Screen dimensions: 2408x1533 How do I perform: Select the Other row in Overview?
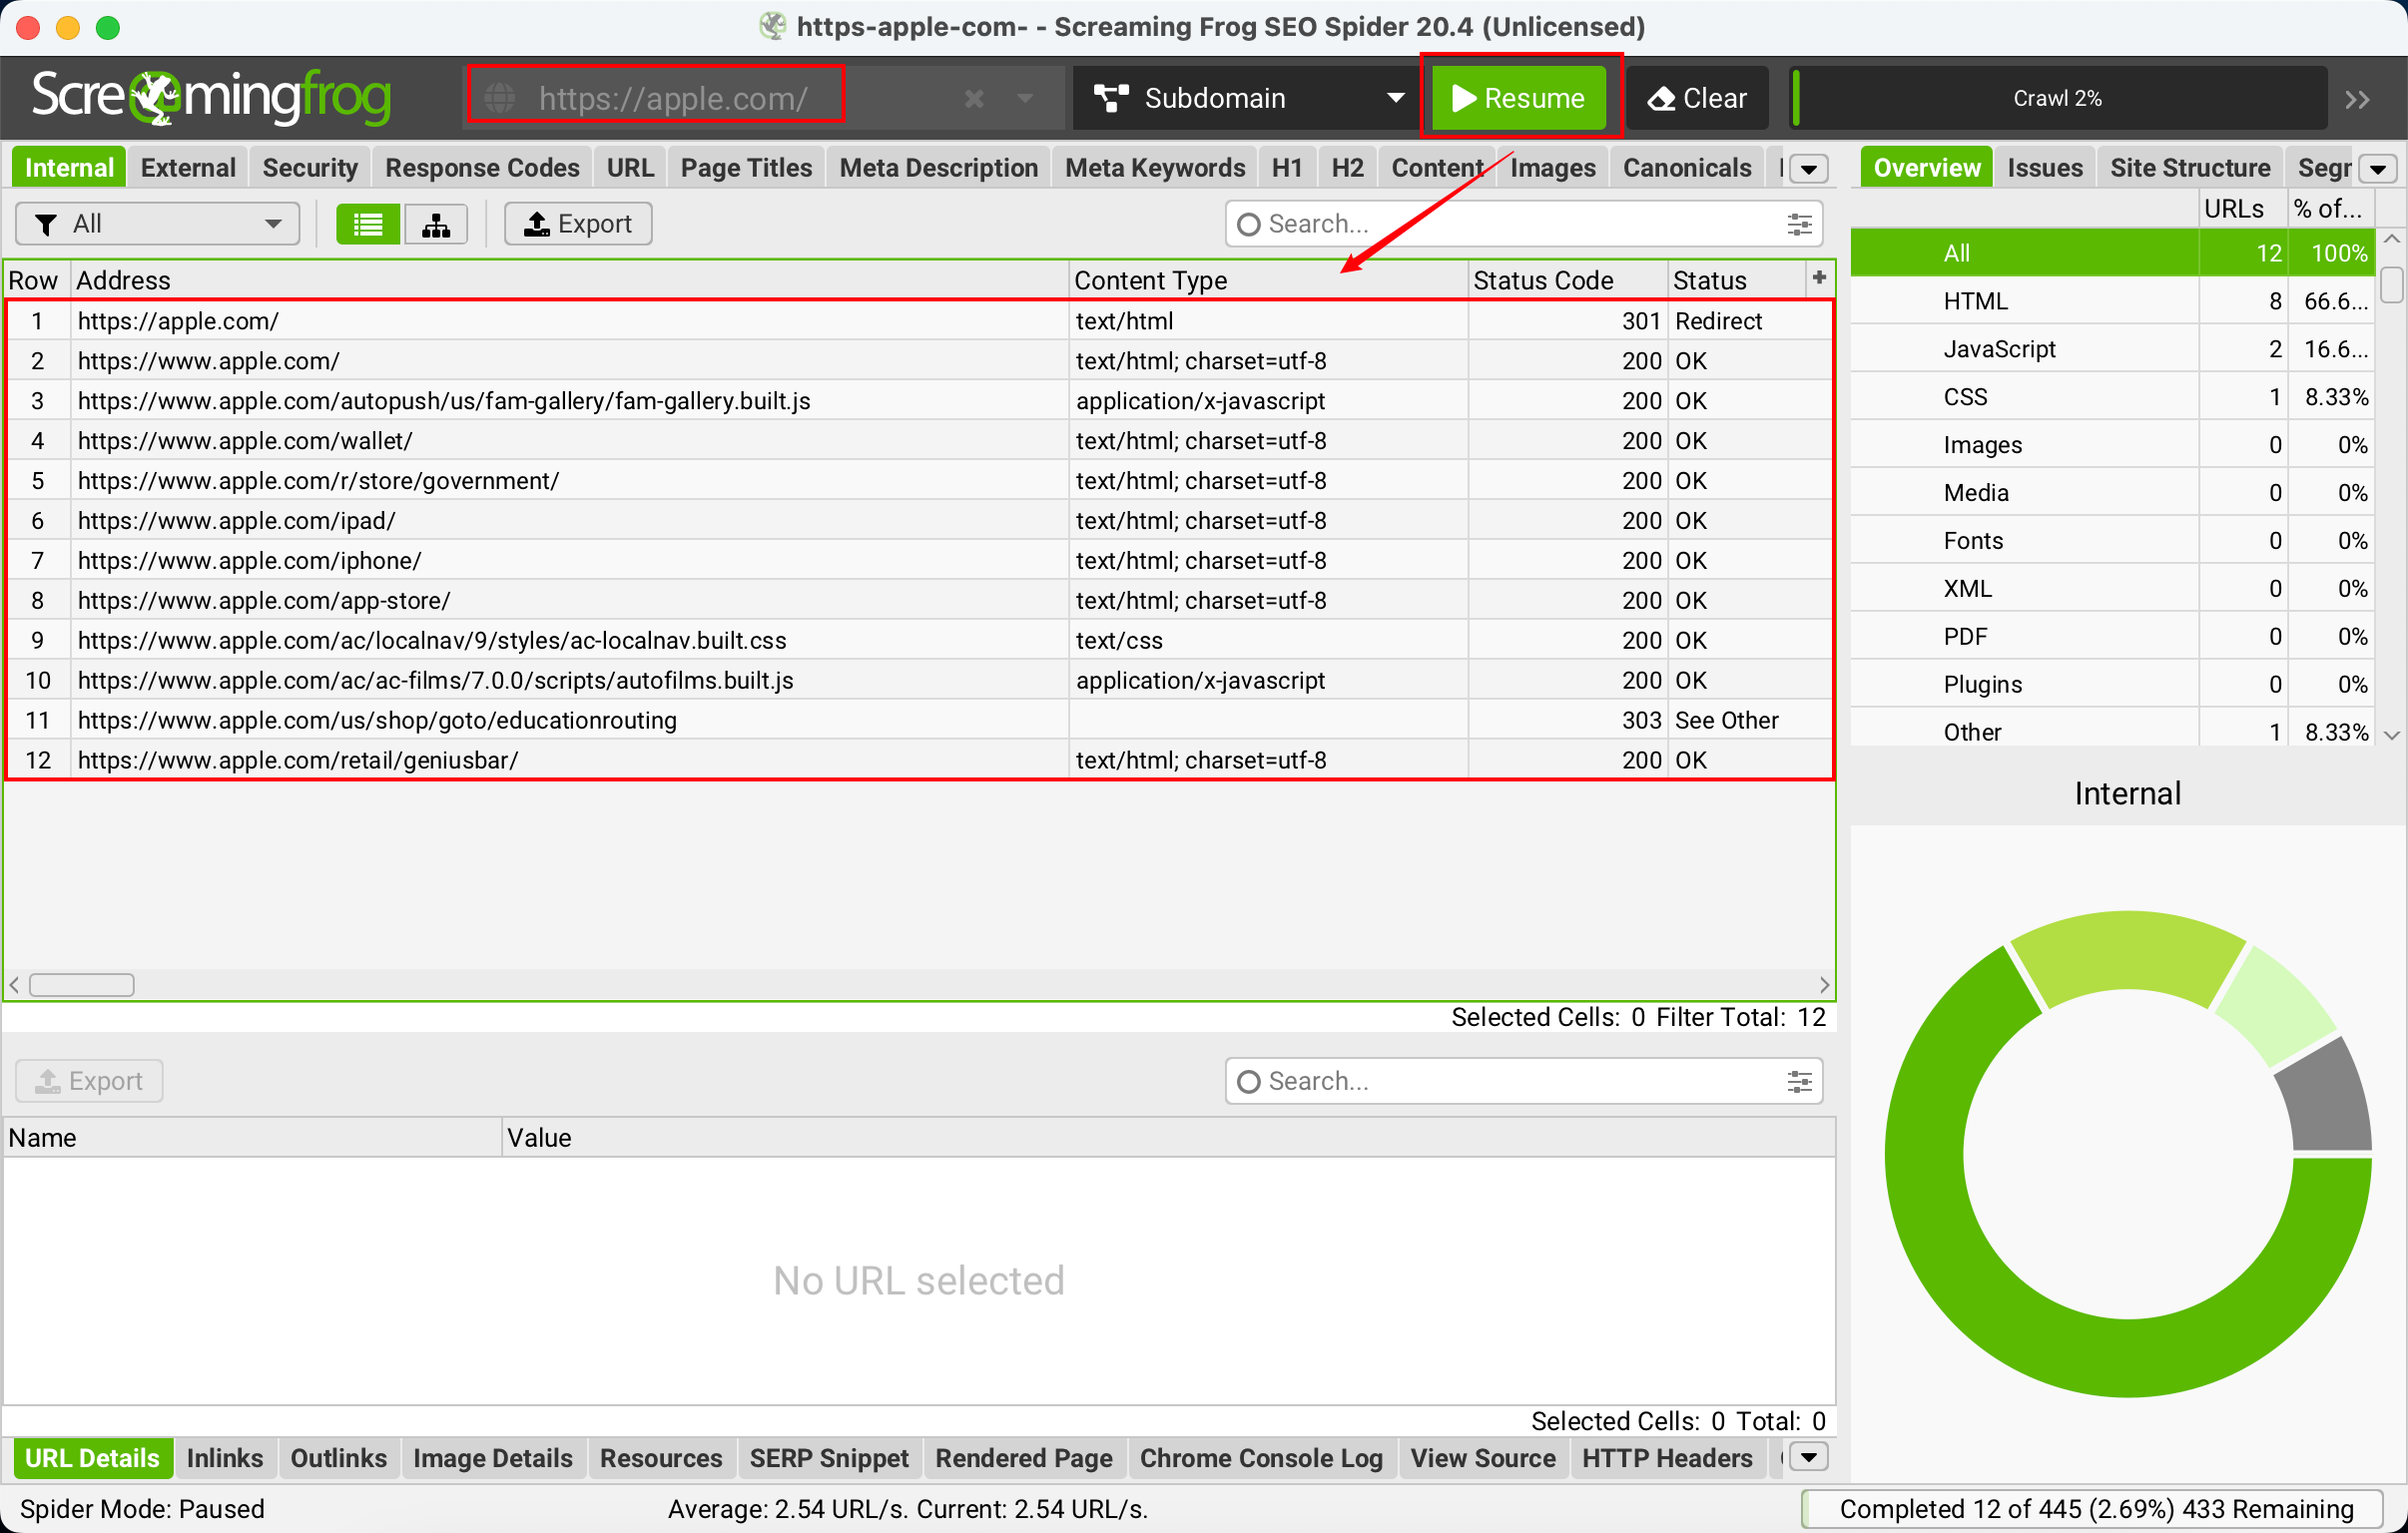(x=2112, y=731)
